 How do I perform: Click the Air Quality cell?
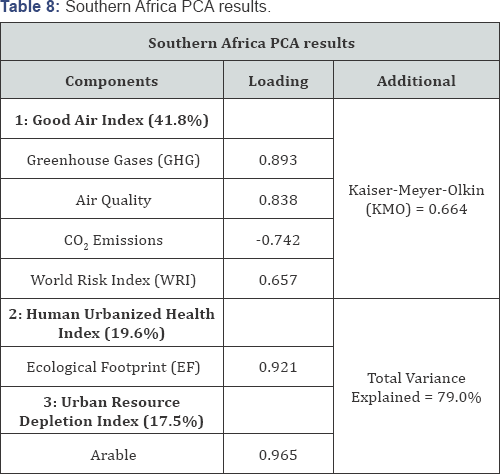click(112, 199)
